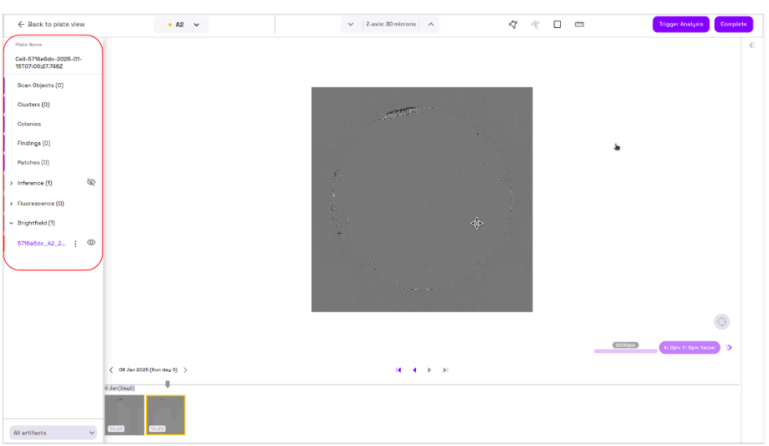Click the back arrow to plate view
This screenshot has width=769, height=446.
coord(21,24)
